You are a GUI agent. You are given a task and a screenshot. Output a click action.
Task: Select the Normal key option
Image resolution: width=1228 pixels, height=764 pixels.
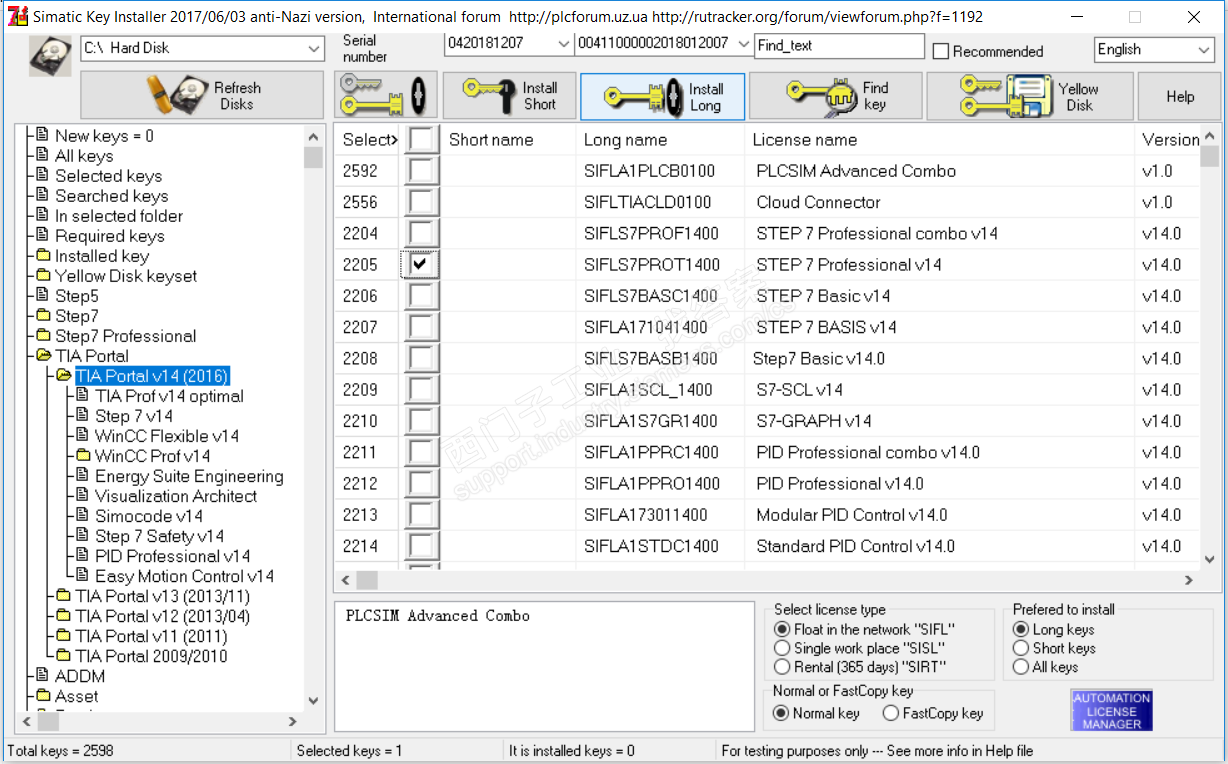pyautogui.click(x=782, y=713)
